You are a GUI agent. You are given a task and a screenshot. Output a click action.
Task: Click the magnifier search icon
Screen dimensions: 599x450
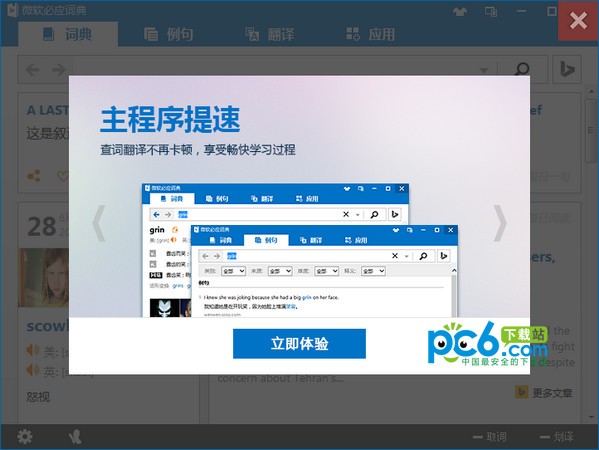[x=522, y=69]
